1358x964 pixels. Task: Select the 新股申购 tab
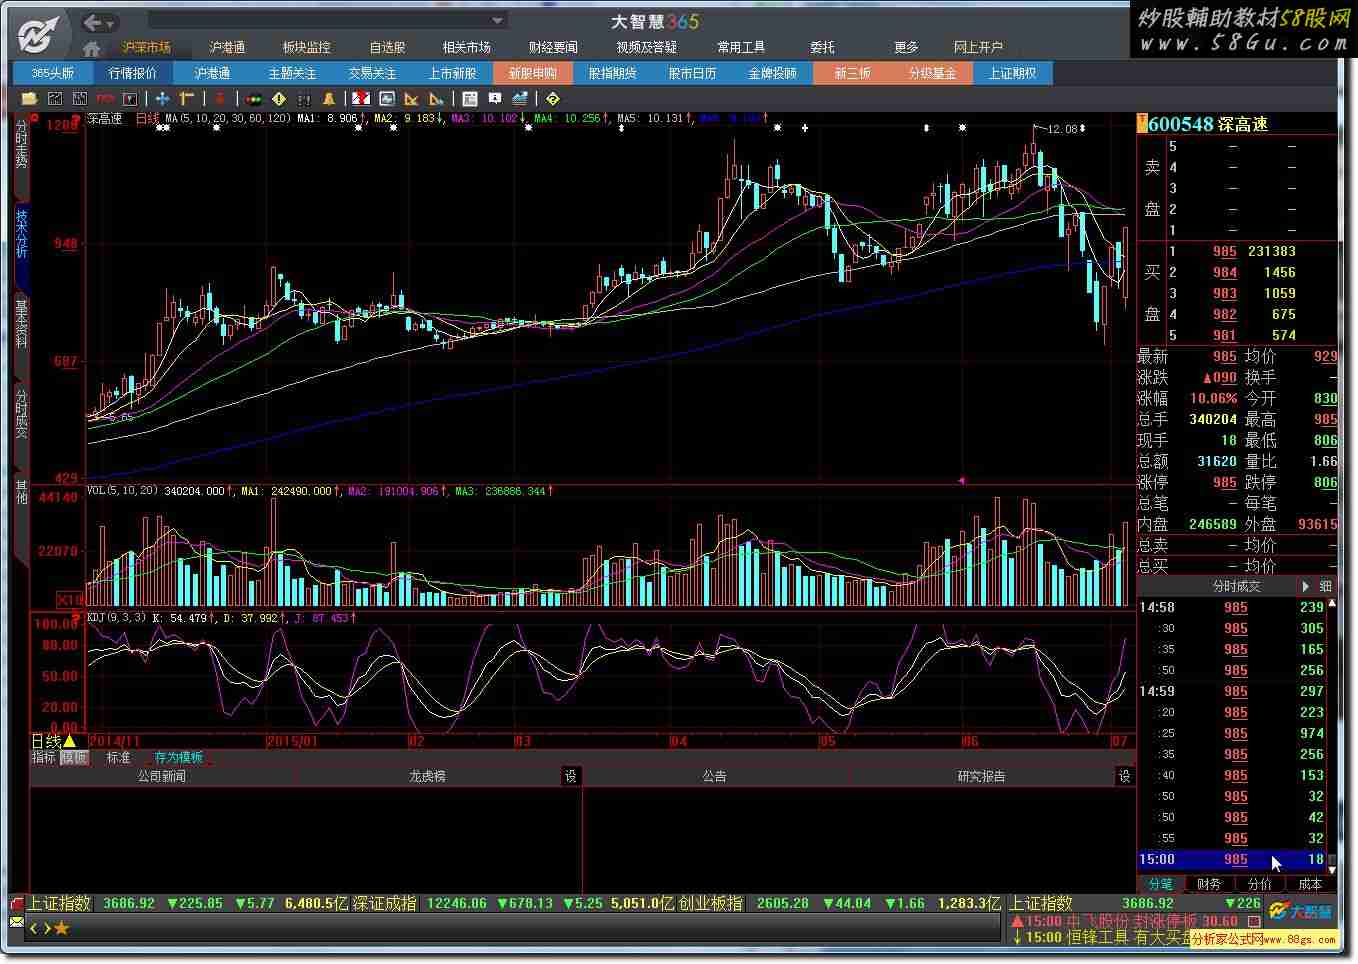click(532, 73)
